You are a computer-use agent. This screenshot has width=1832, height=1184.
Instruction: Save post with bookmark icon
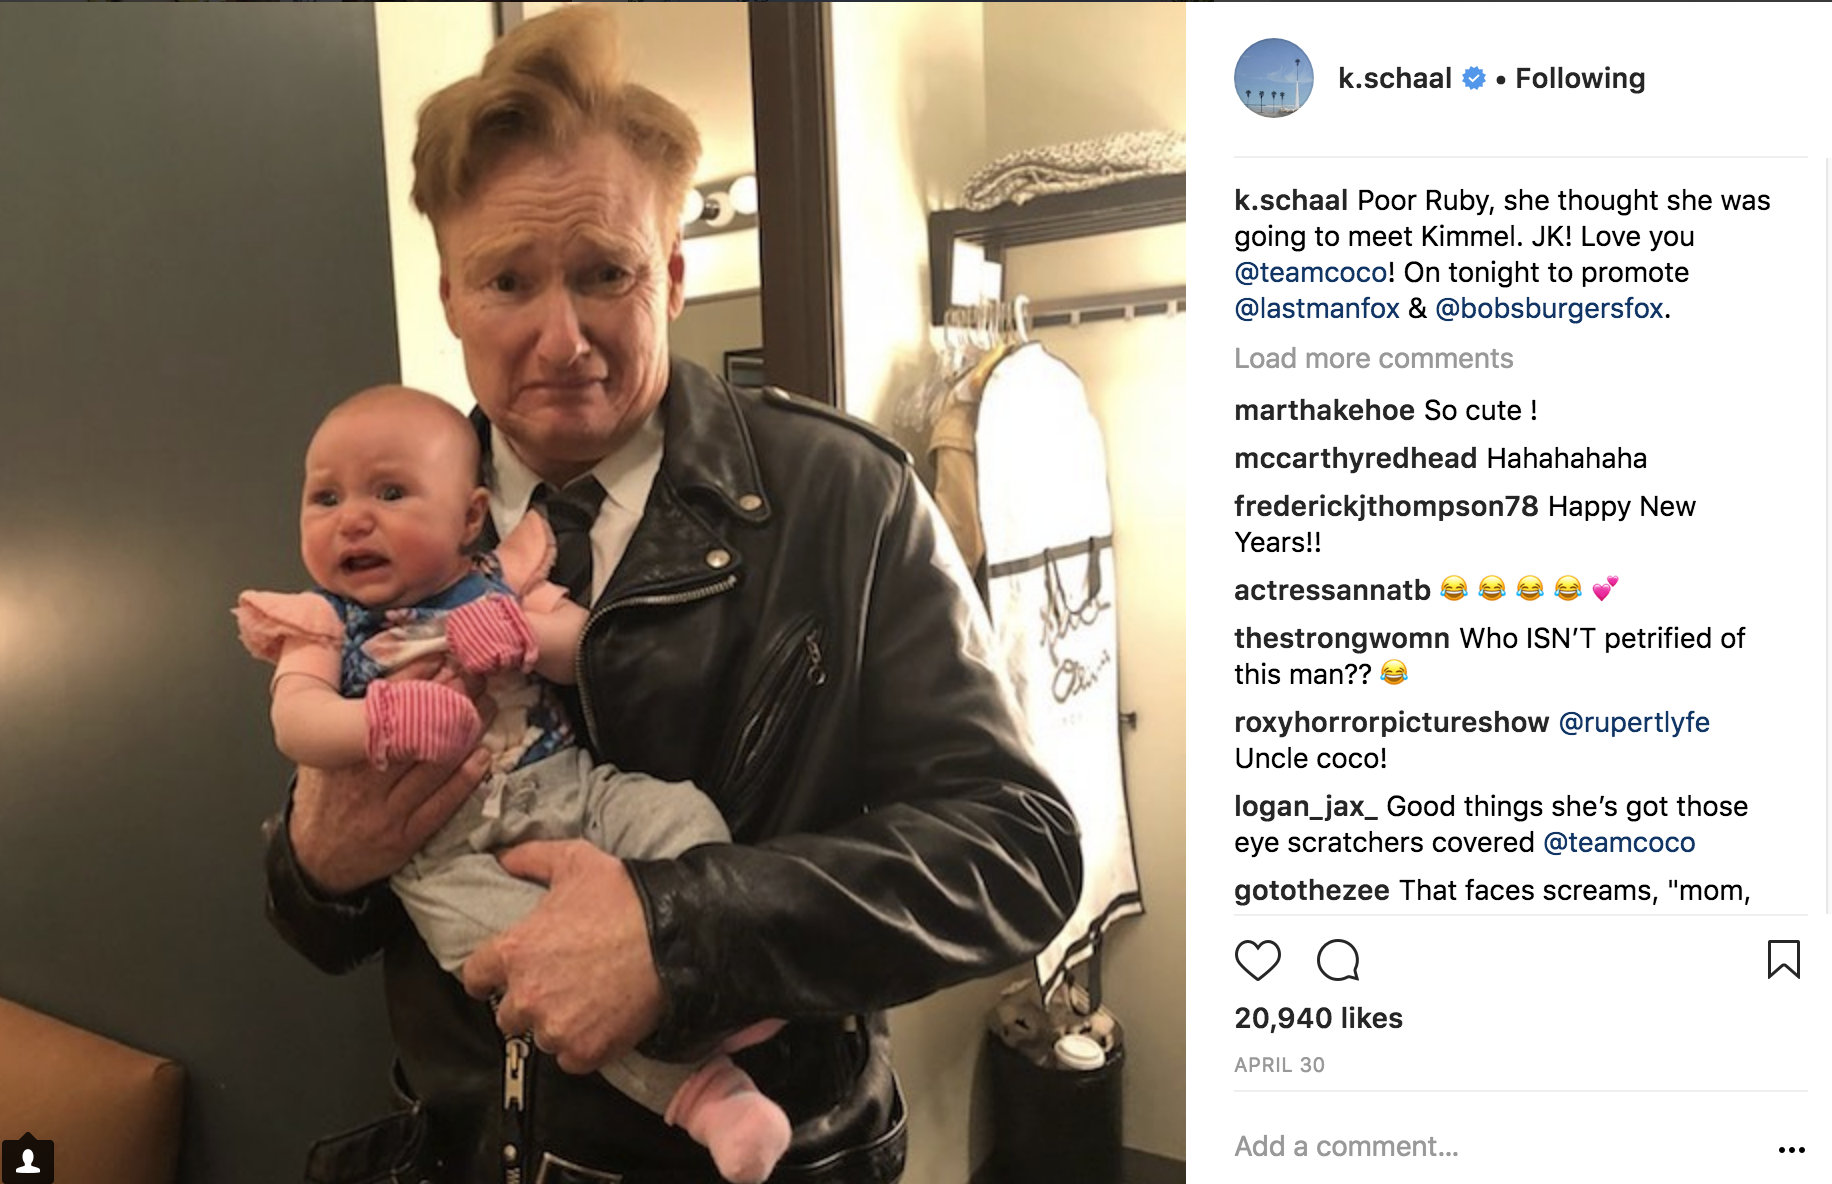coord(1783,959)
